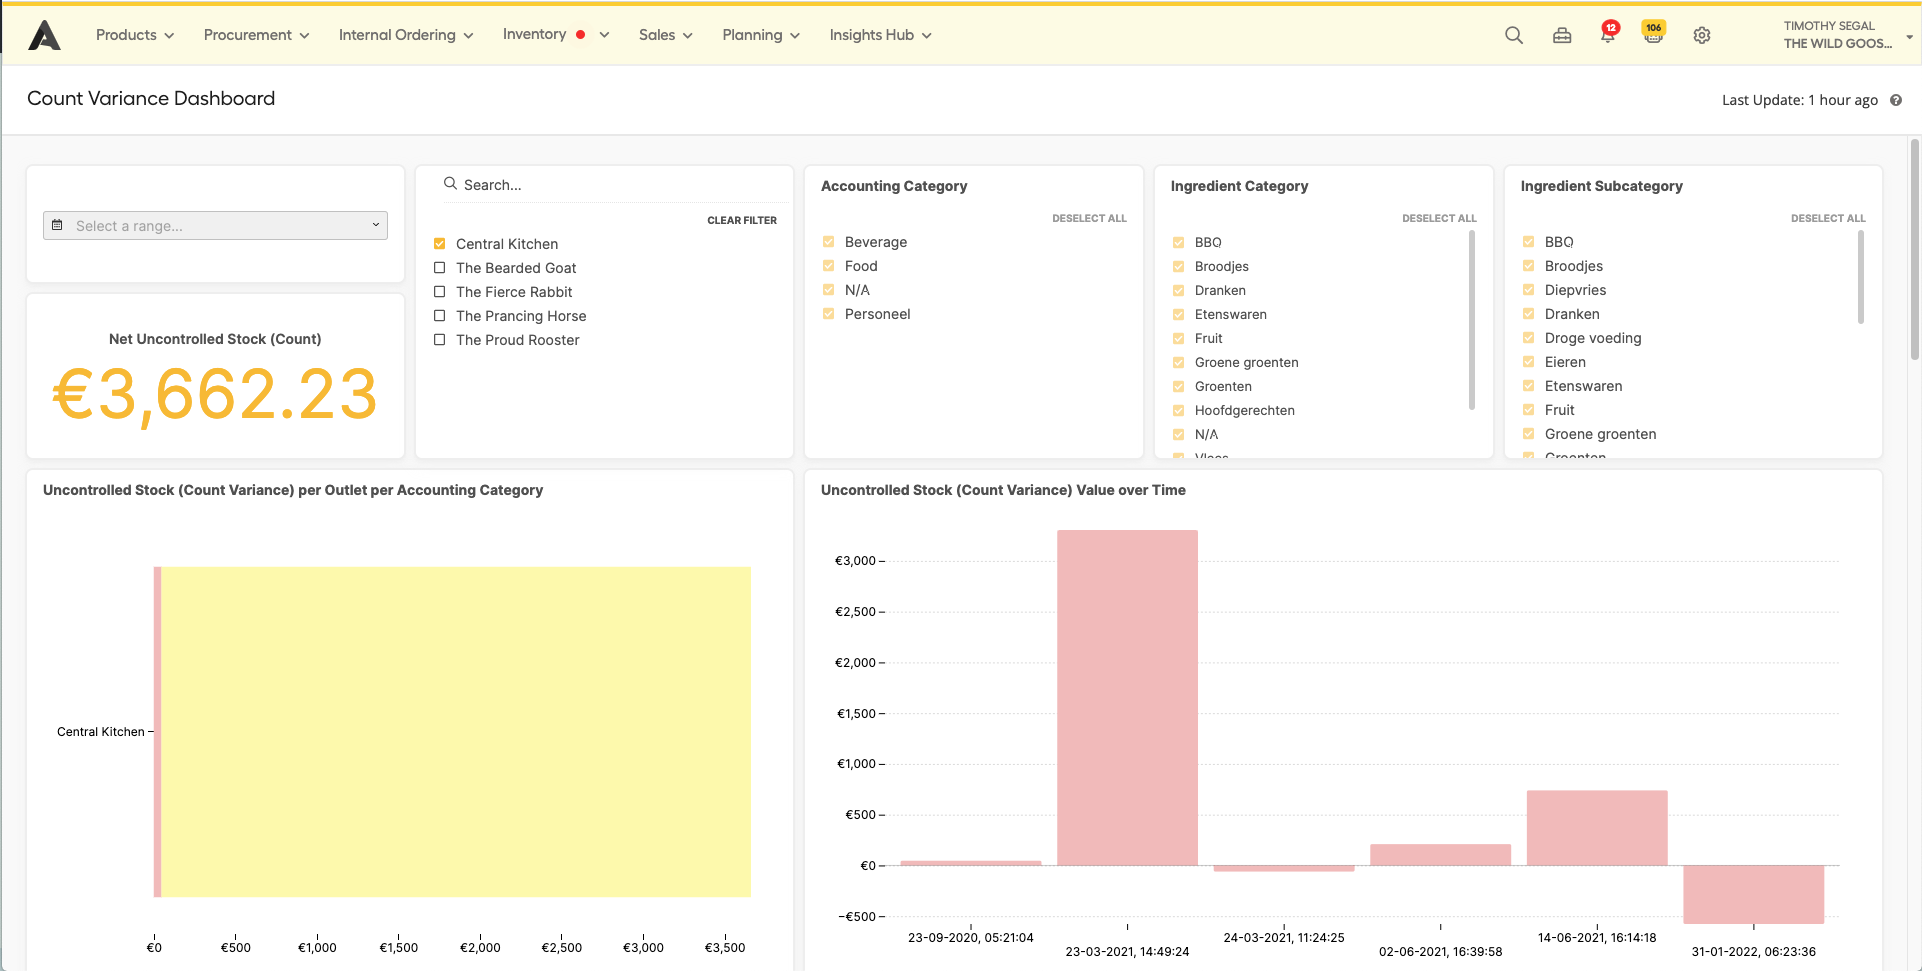The image size is (1922, 971).
Task: Expand the Inventory menu chevron
Action: tap(602, 34)
